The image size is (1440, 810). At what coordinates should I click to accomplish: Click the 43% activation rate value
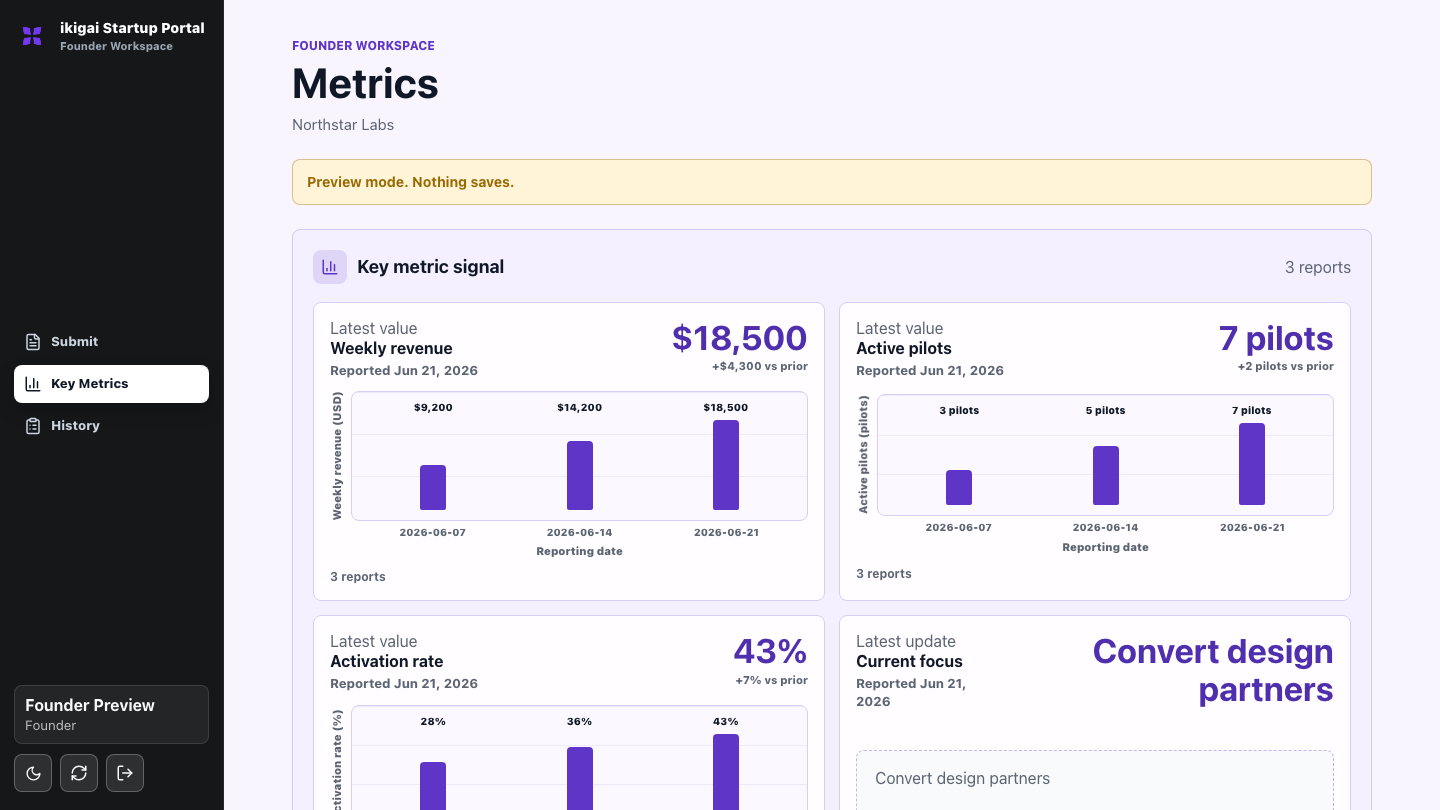(x=770, y=651)
